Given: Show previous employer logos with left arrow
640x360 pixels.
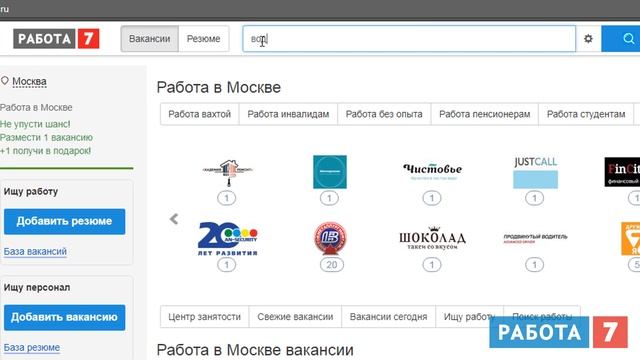Looking at the screenshot, I should (174, 219).
